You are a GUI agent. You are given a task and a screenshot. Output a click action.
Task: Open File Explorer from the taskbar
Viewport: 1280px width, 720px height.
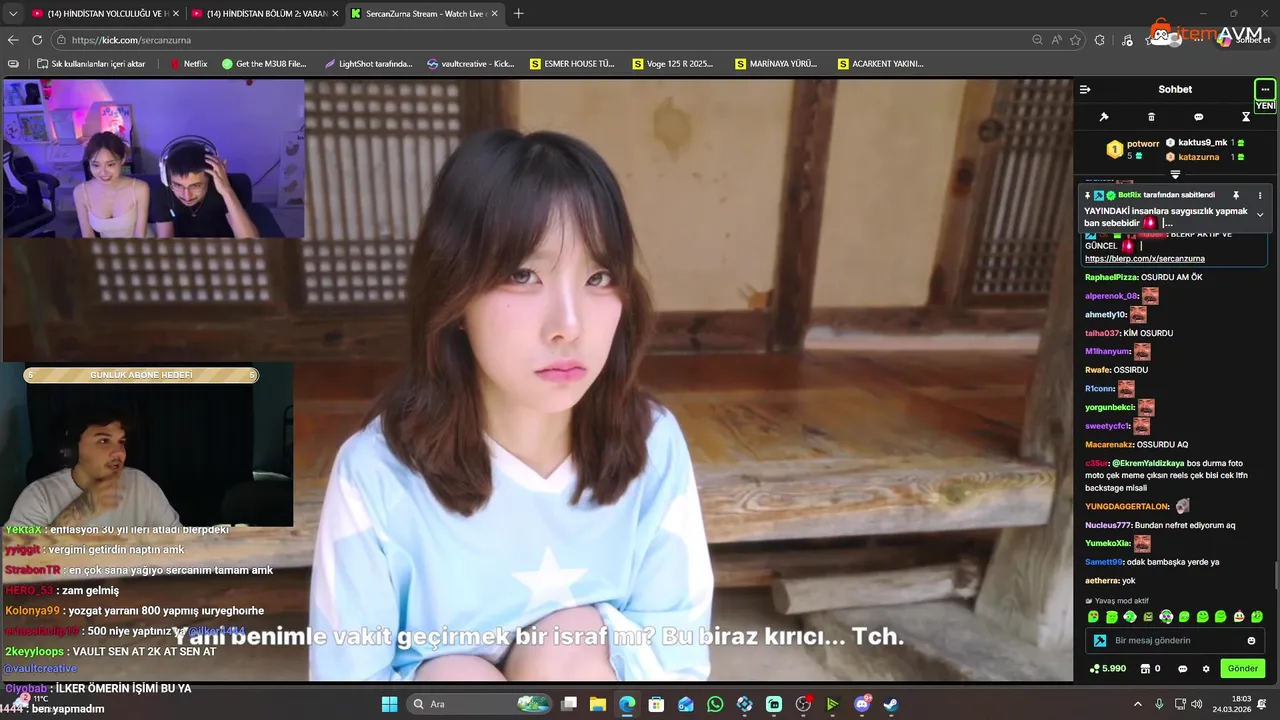point(598,704)
